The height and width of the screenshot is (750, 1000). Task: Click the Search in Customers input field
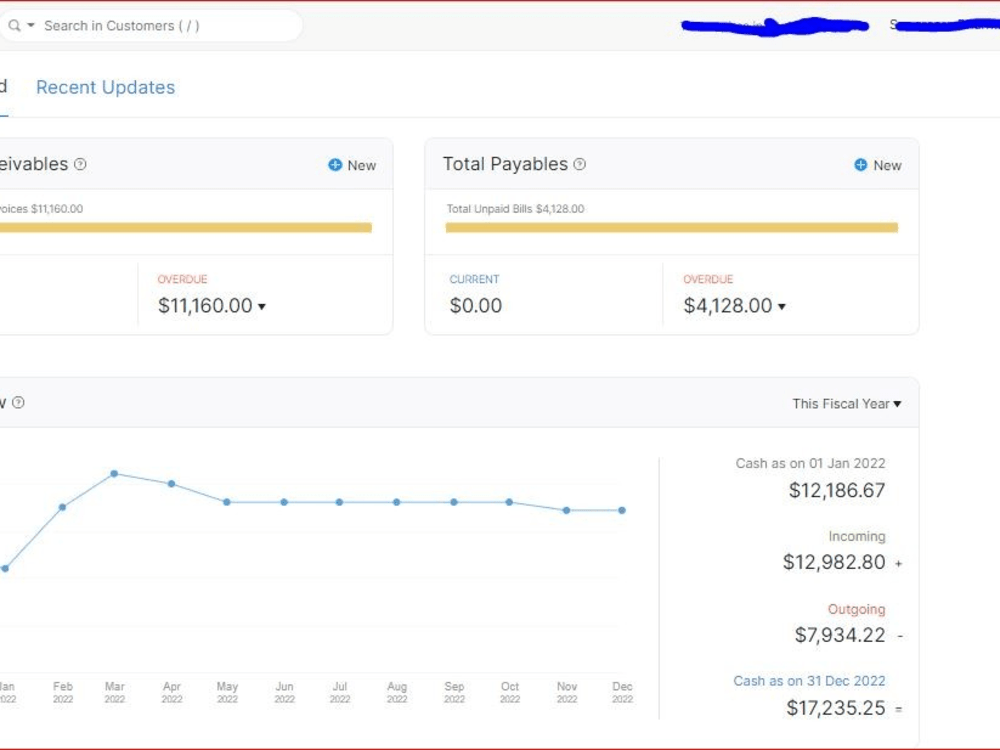150,25
